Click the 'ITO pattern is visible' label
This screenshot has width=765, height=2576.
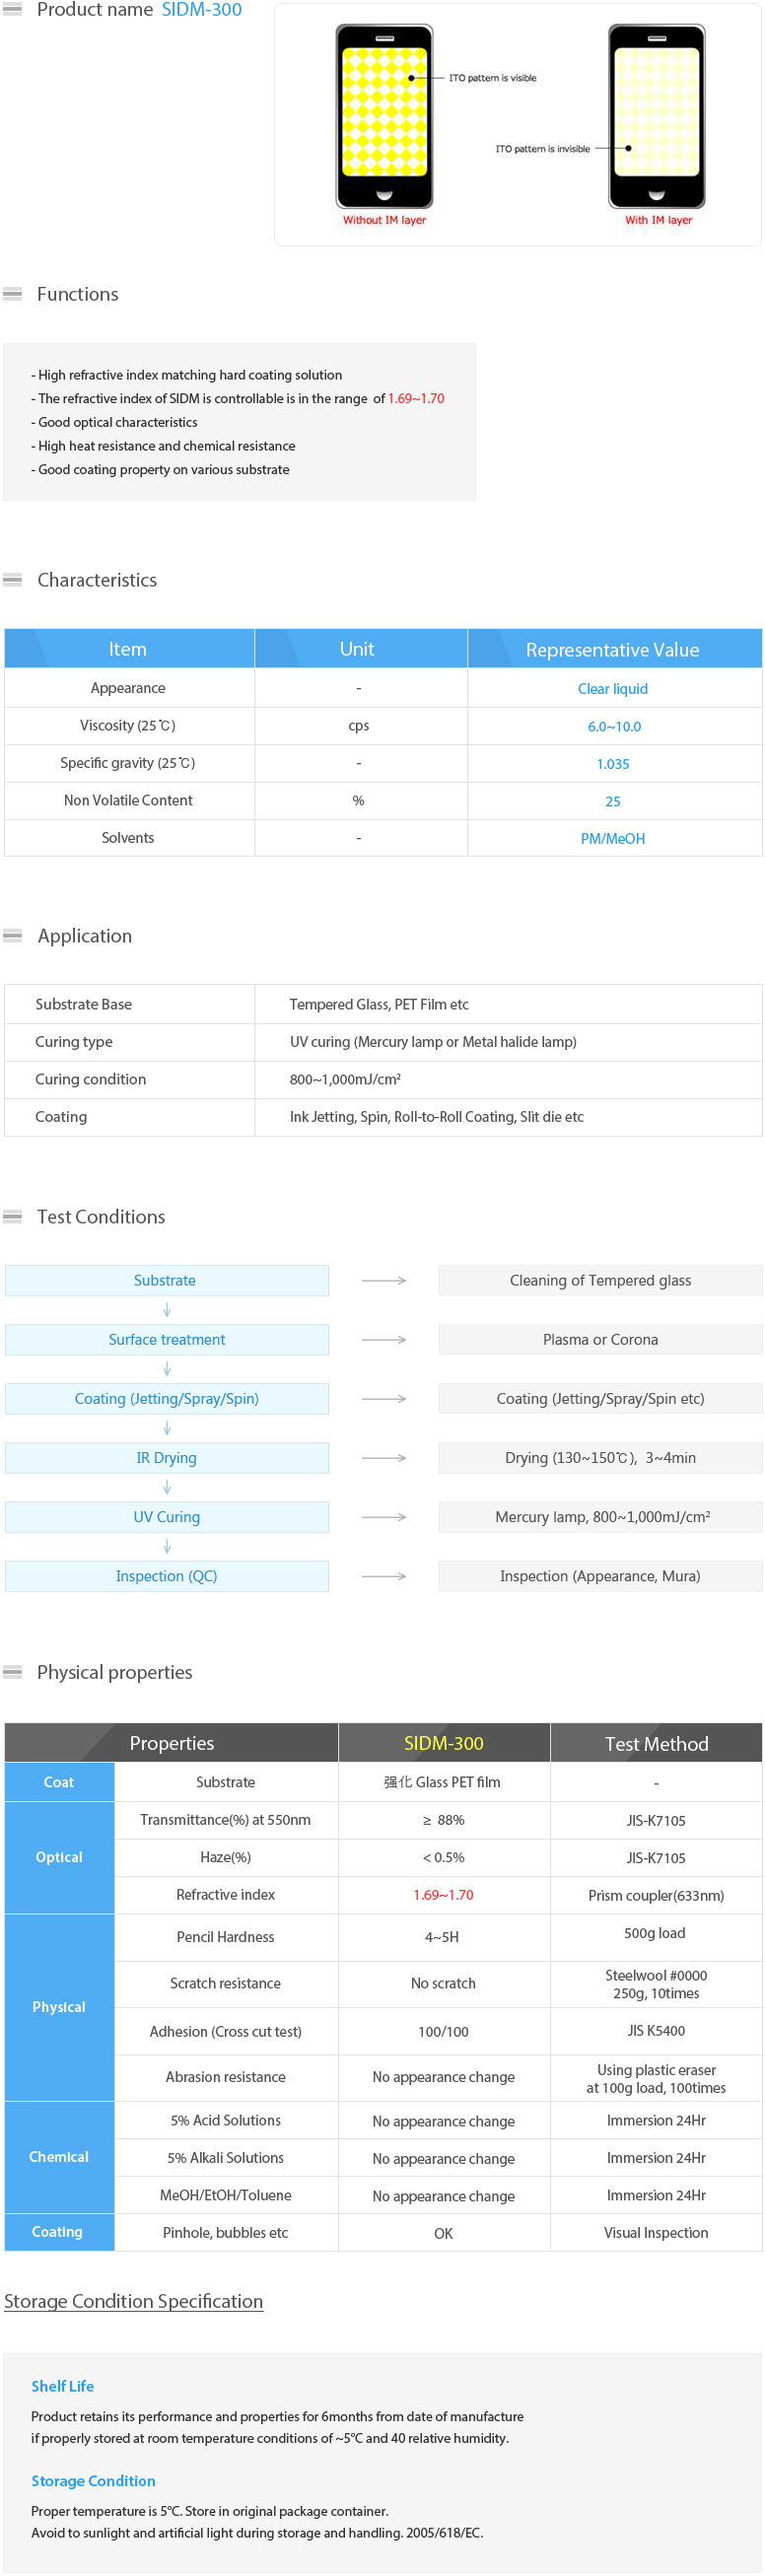click(492, 78)
